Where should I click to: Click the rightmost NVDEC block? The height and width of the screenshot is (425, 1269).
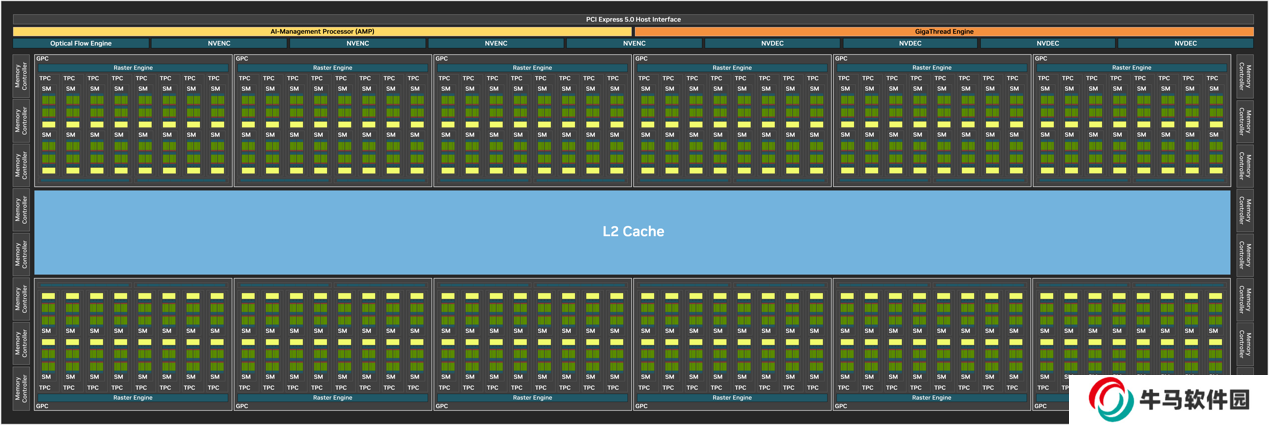tap(1185, 43)
